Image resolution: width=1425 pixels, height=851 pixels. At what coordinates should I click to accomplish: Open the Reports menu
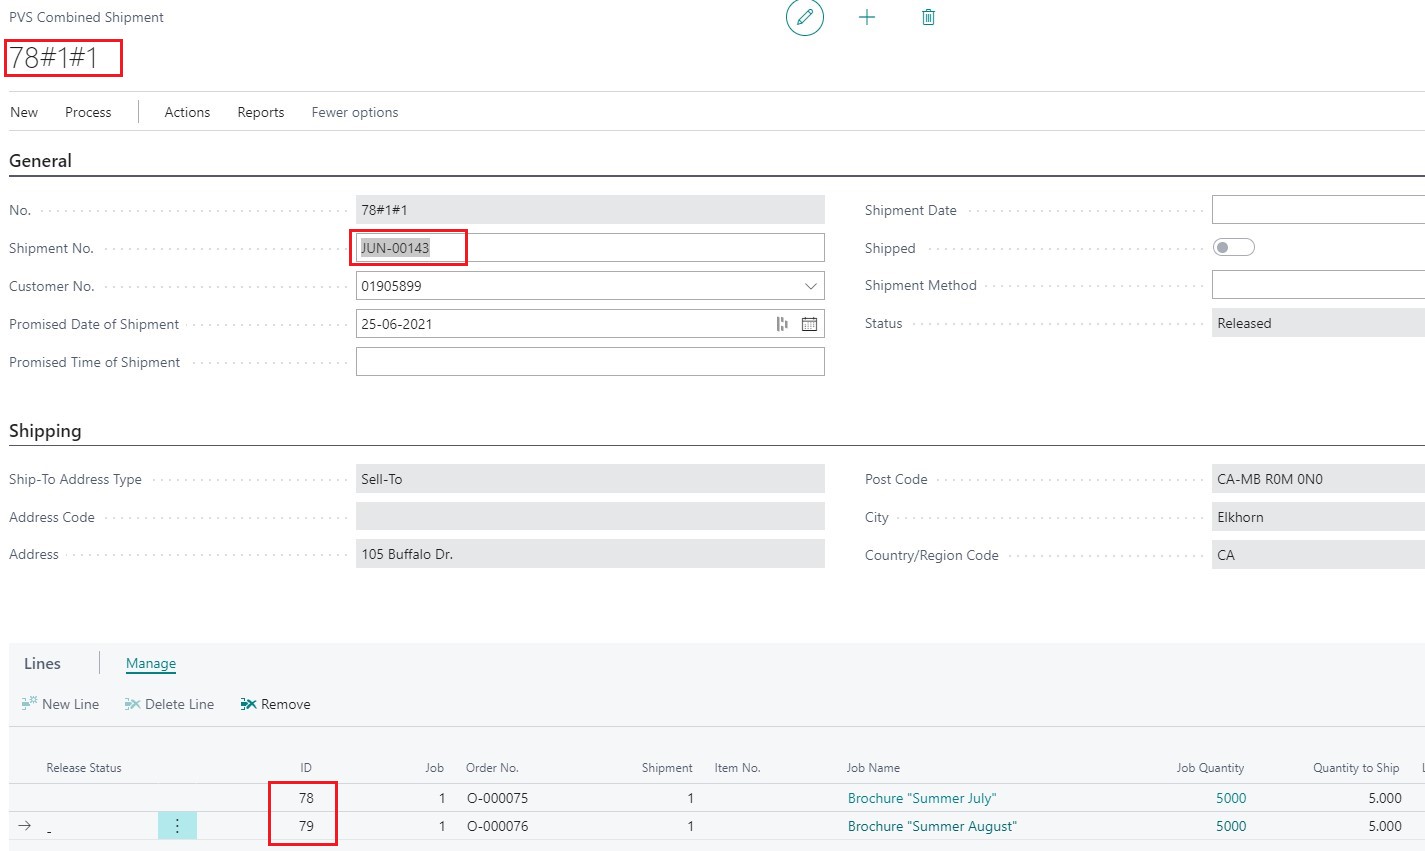261,112
